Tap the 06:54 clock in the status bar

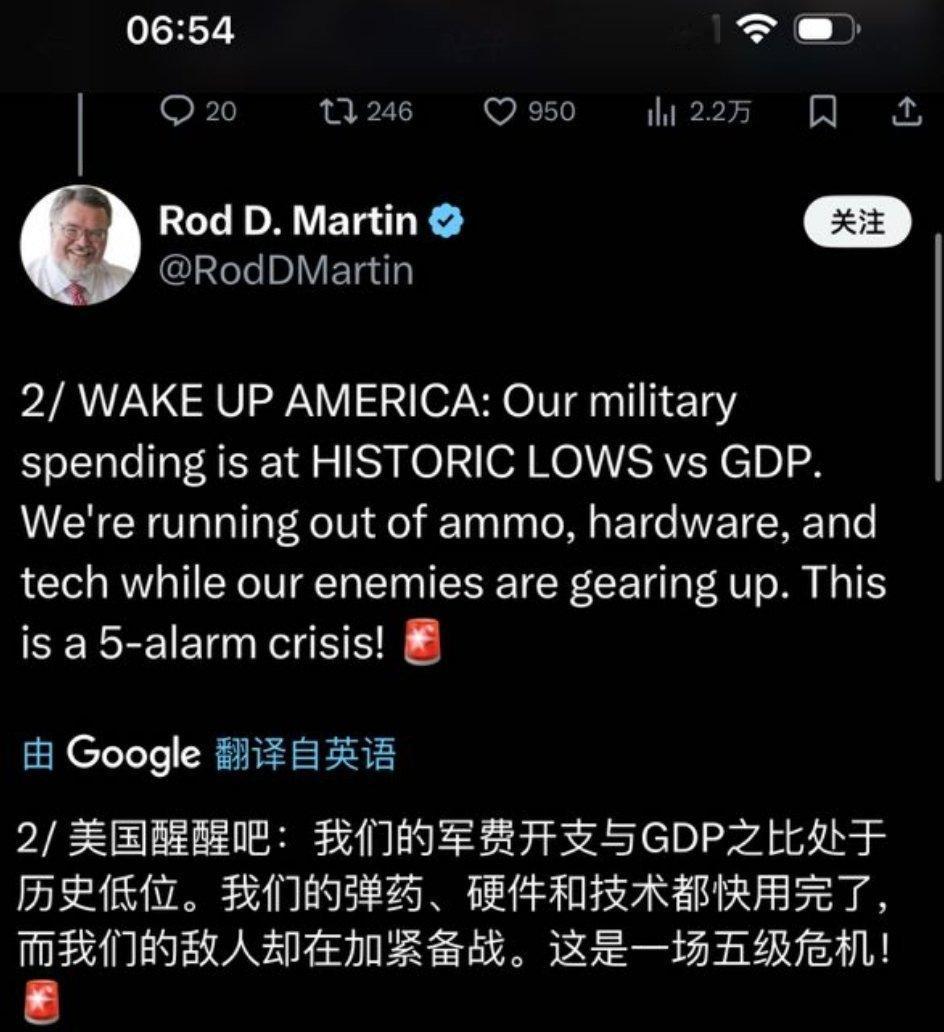[x=180, y=31]
